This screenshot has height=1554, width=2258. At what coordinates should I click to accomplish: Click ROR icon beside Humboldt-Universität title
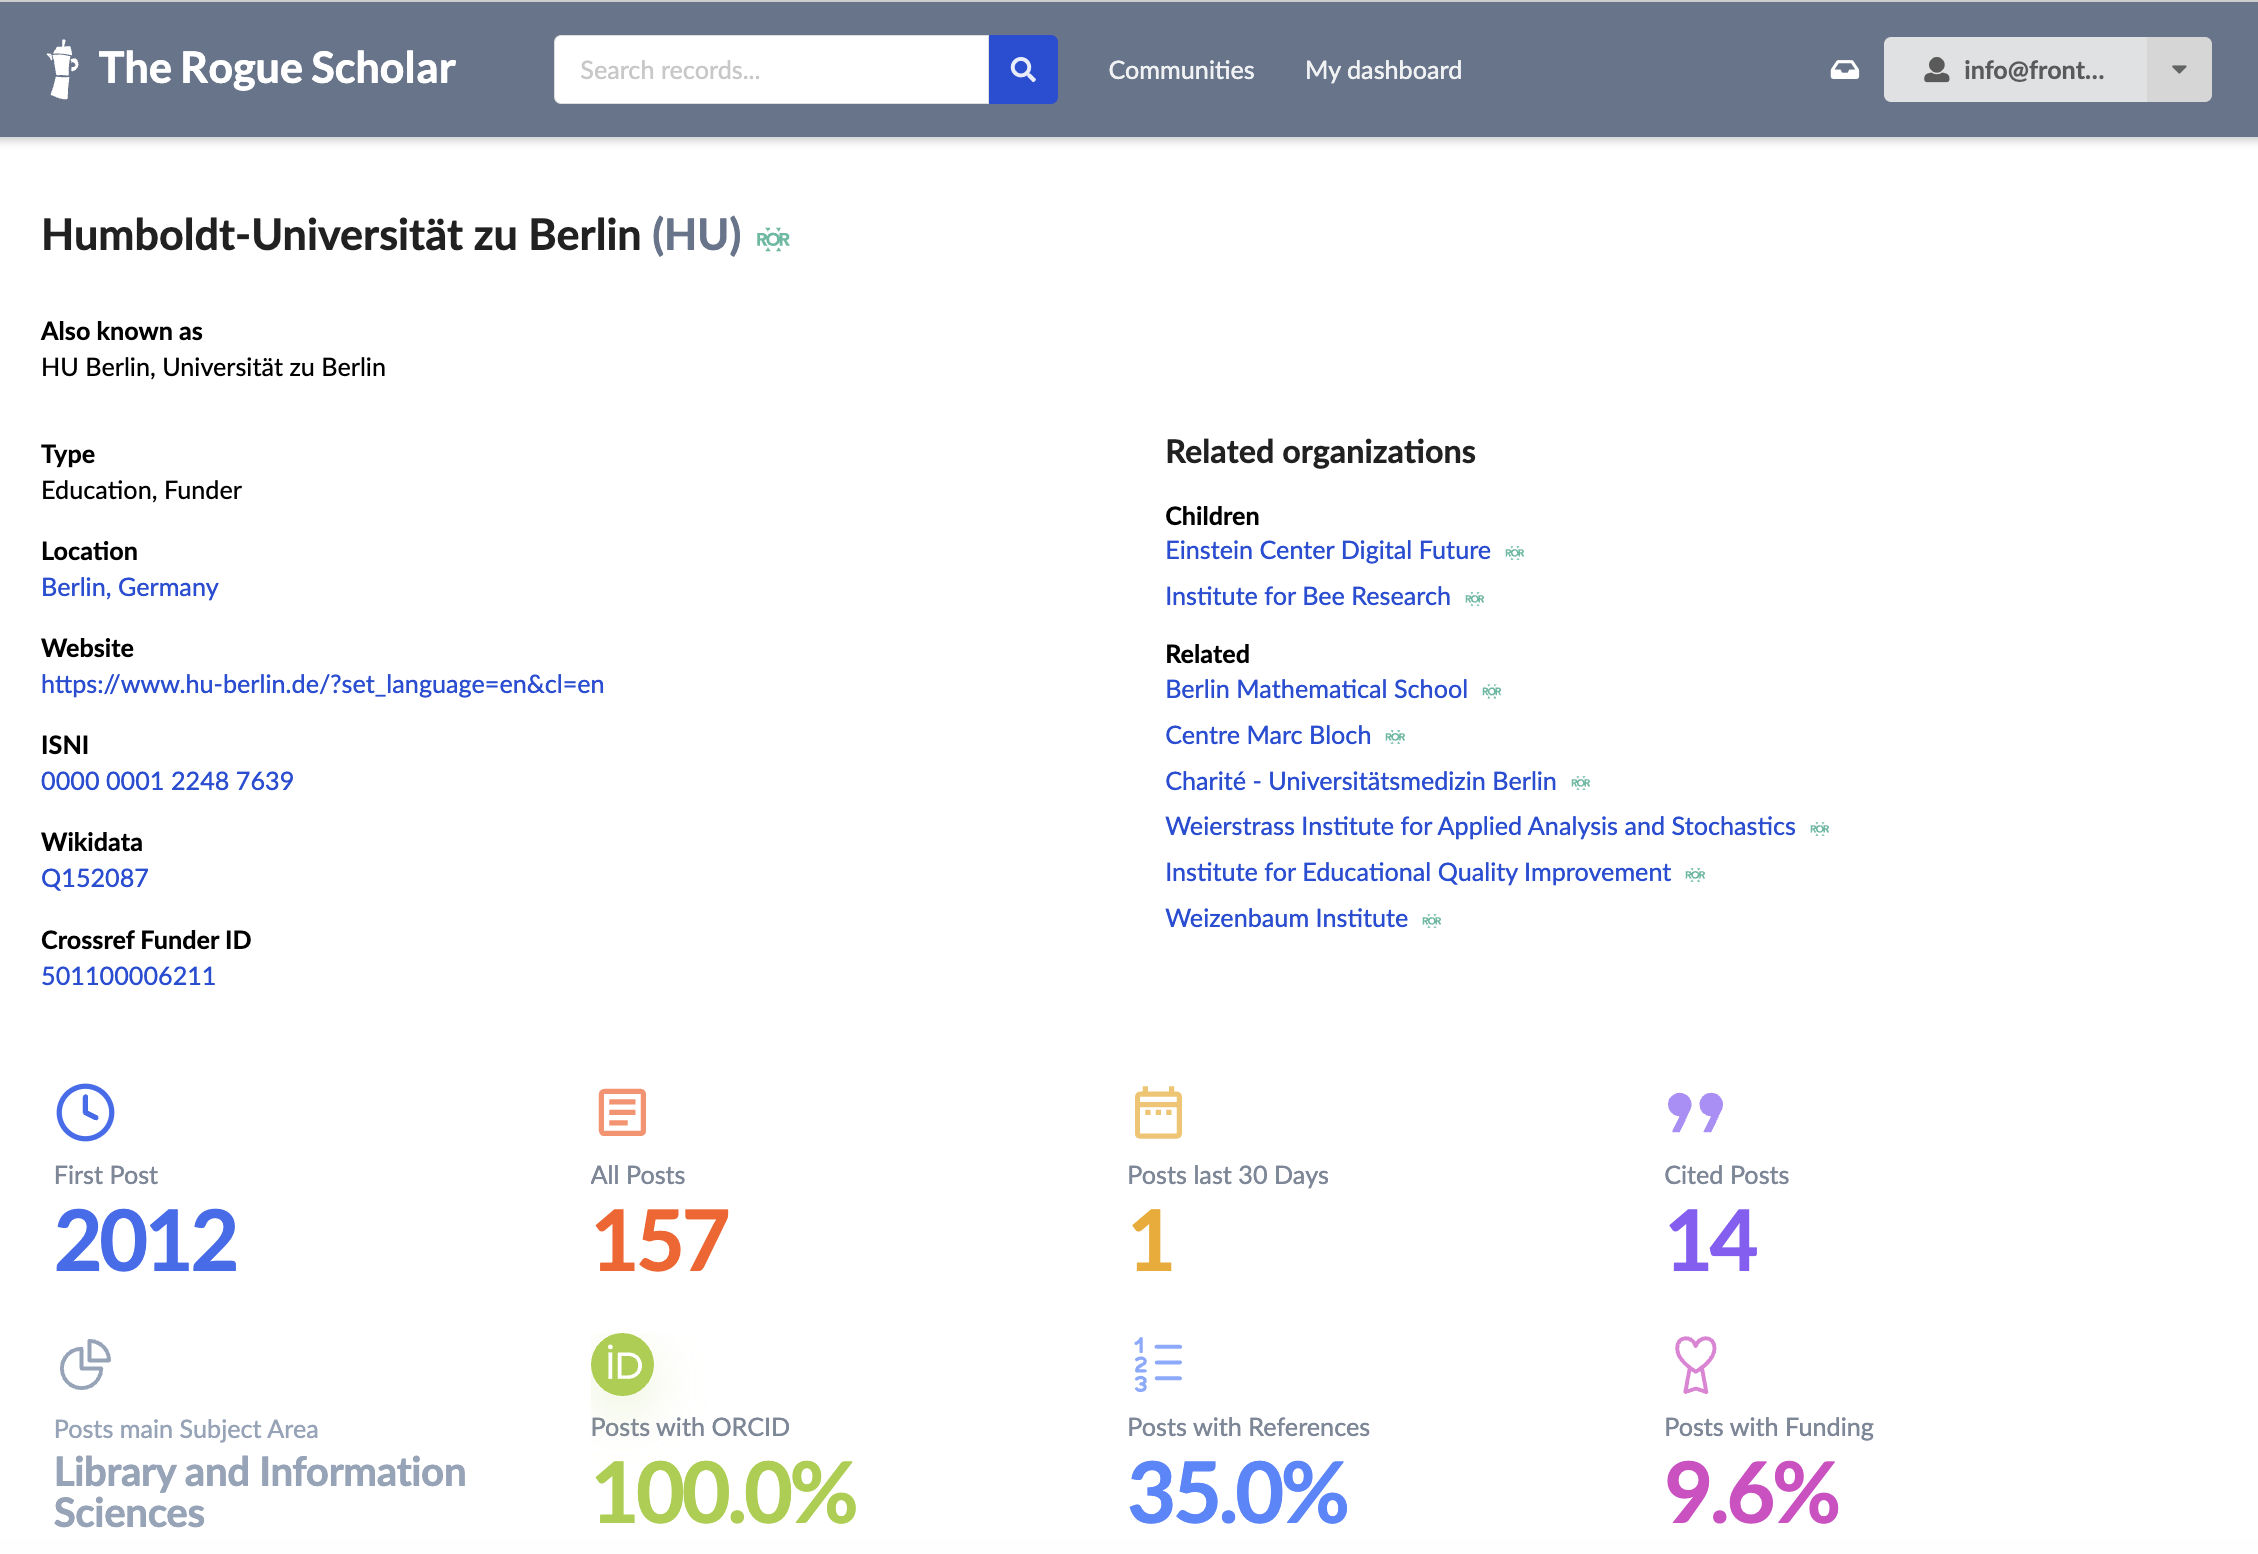(773, 239)
